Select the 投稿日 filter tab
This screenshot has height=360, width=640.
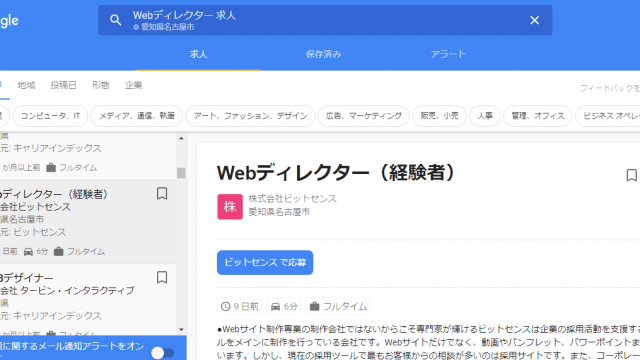(x=63, y=85)
